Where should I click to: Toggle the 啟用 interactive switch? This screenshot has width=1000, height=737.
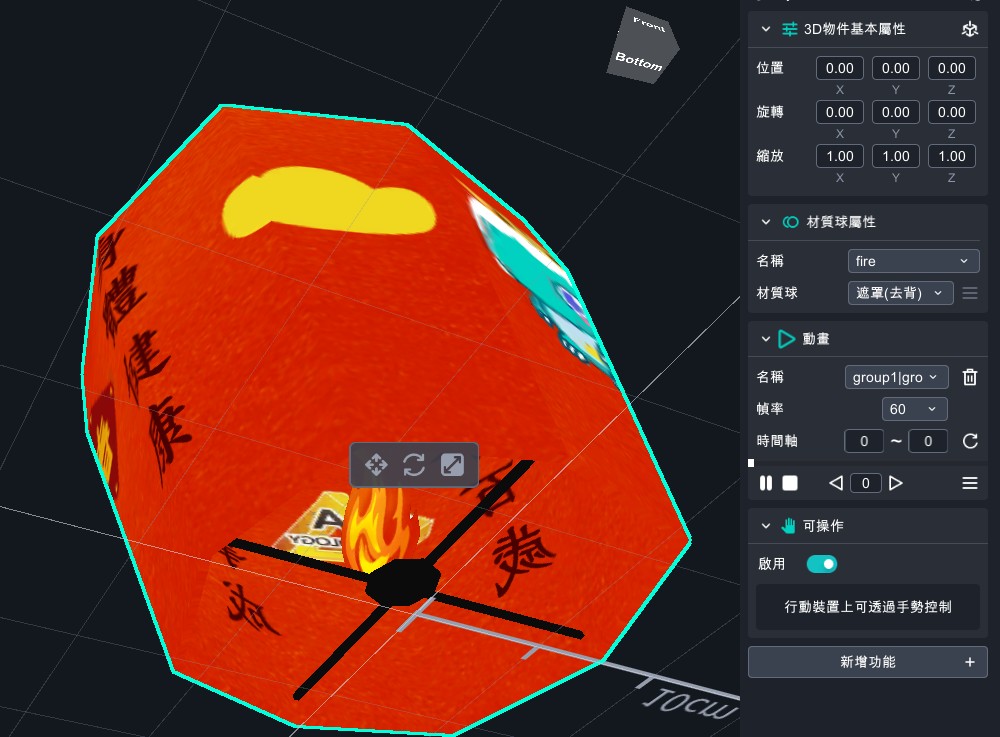[822, 564]
